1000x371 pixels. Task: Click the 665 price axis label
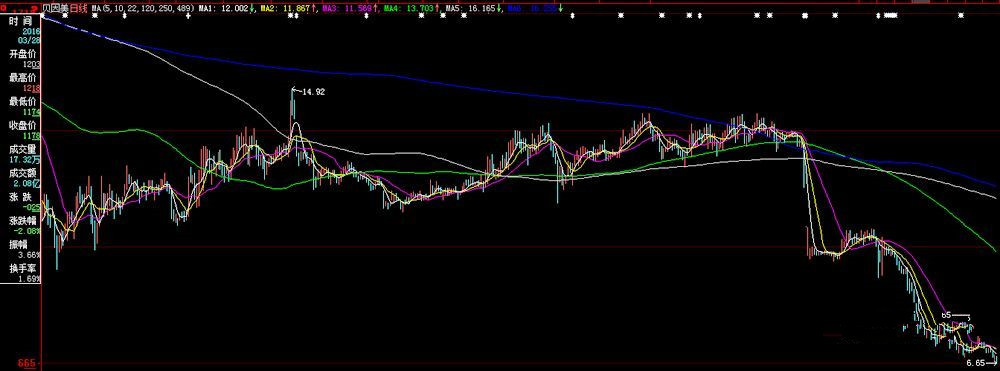26,363
